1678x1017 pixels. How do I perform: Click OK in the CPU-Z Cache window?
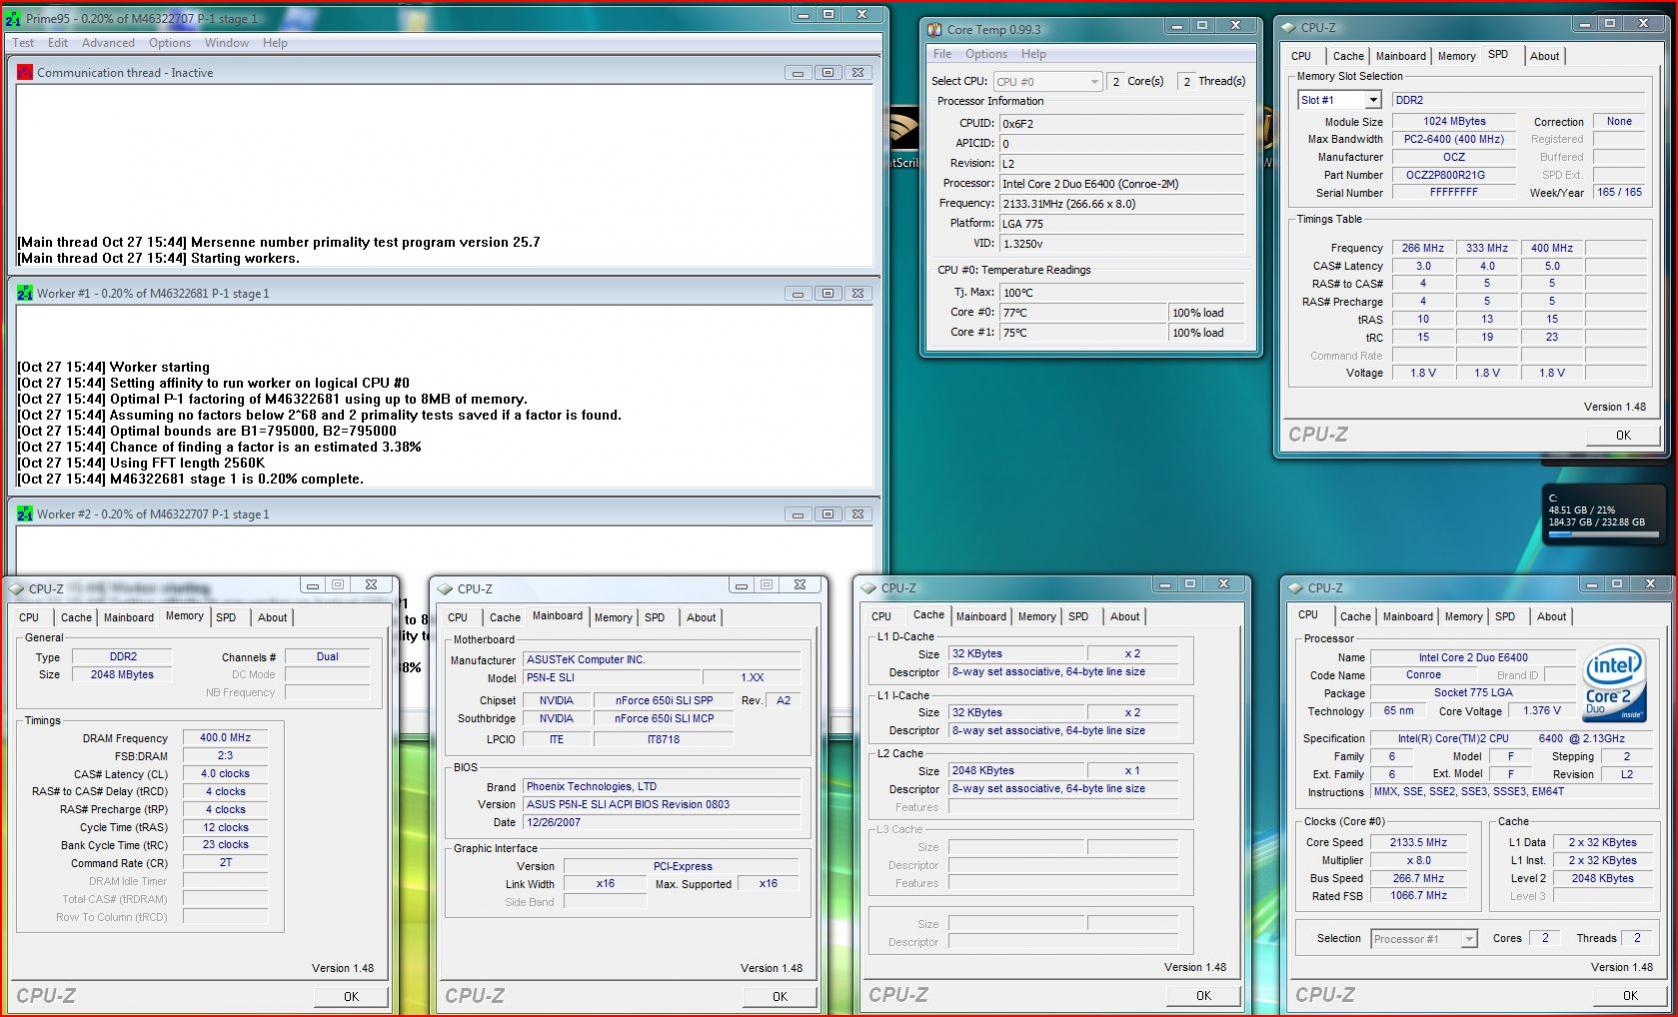(1204, 995)
